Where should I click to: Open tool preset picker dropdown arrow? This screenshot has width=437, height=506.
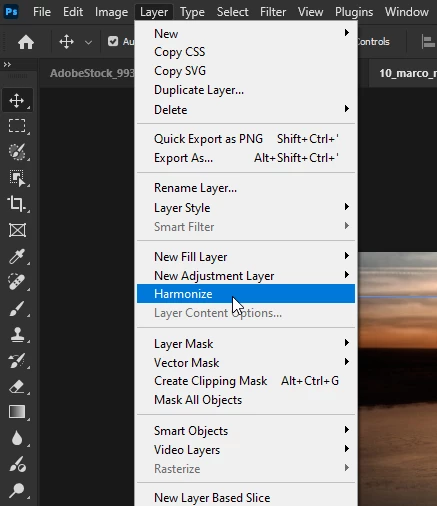[x=88, y=42]
